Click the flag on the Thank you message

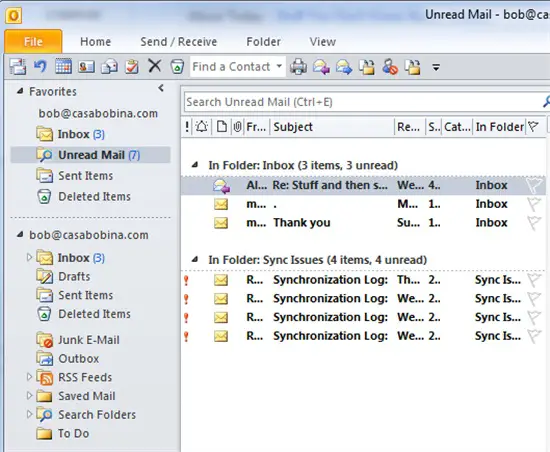pos(534,223)
